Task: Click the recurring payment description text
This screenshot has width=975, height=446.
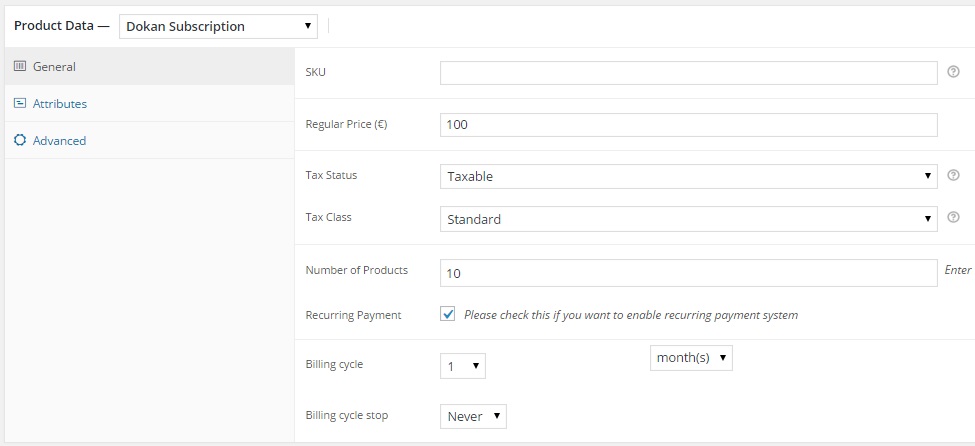Action: tap(631, 315)
